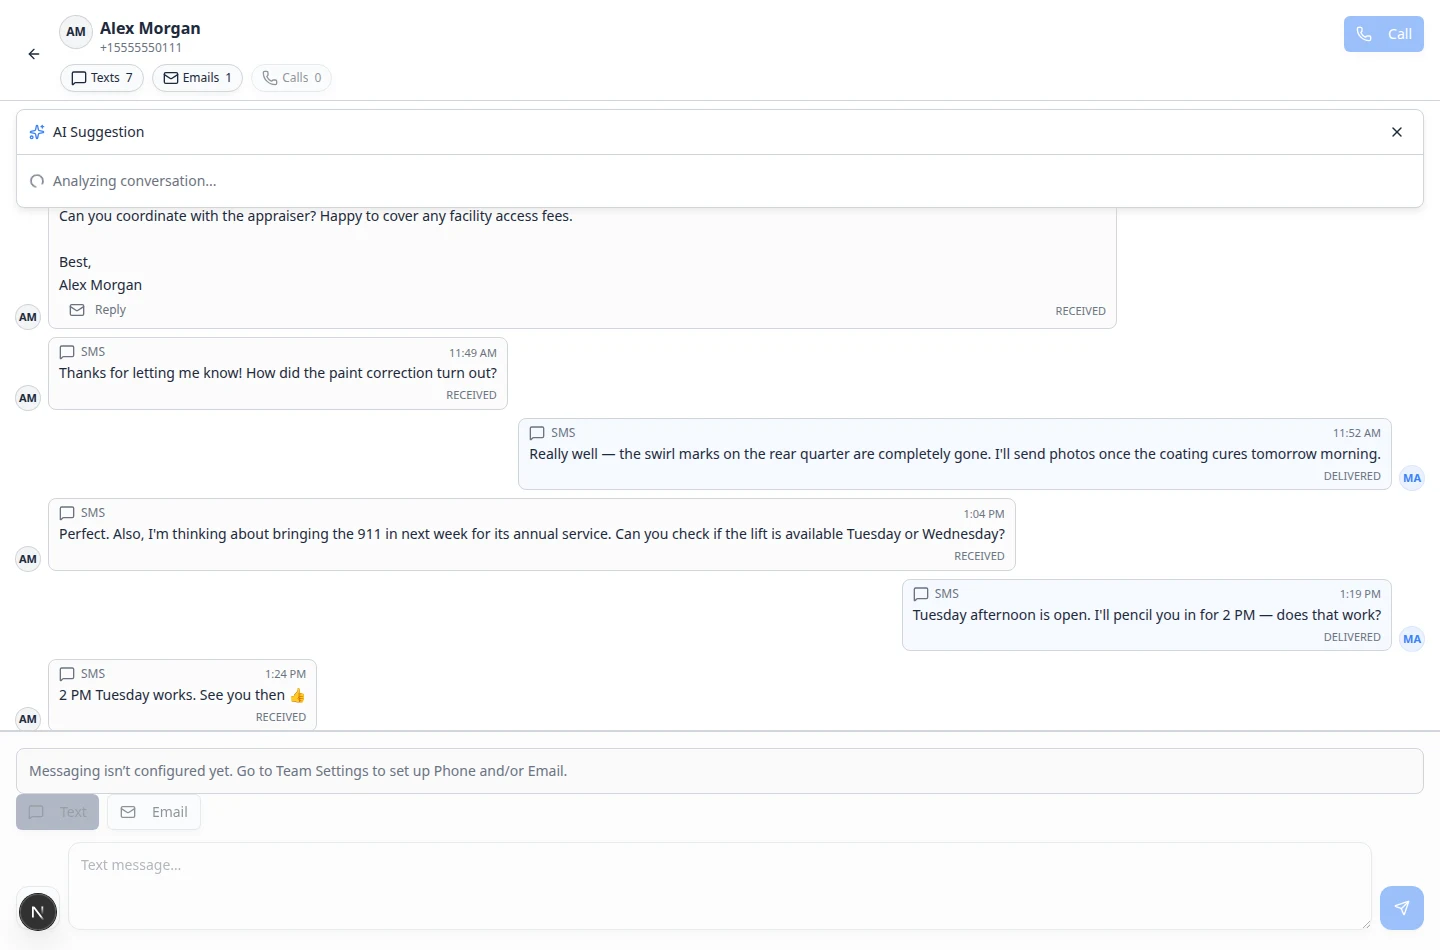
Task: Click the Alex Morgan contact name
Action: pos(150,28)
